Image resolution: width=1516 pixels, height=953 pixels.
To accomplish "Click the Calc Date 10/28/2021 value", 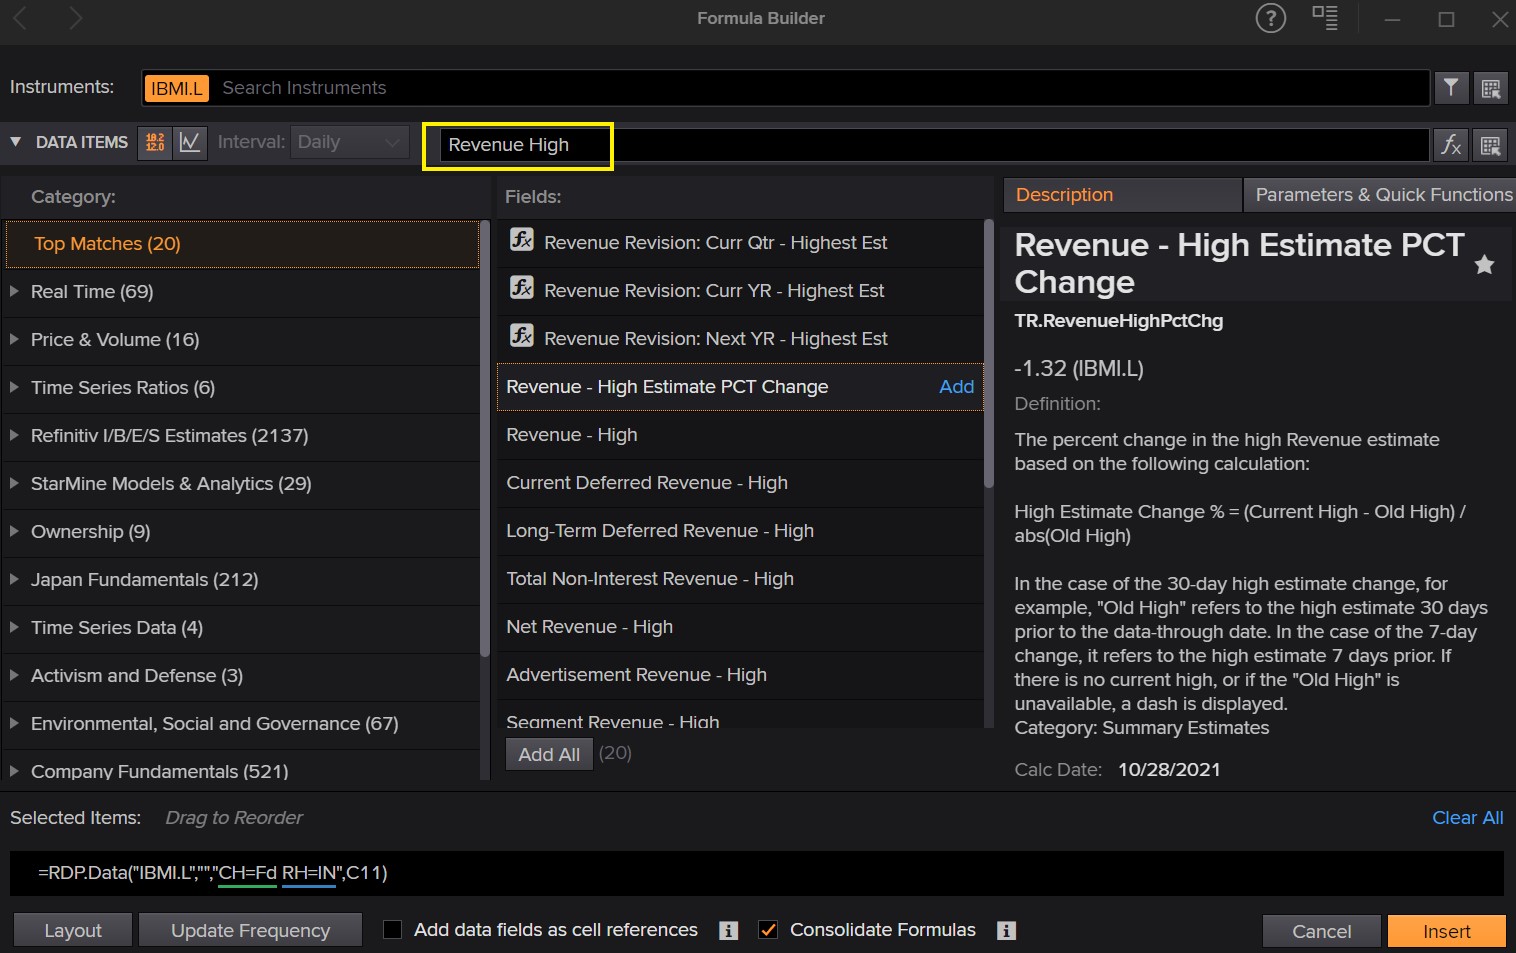I will pyautogui.click(x=1169, y=770).
